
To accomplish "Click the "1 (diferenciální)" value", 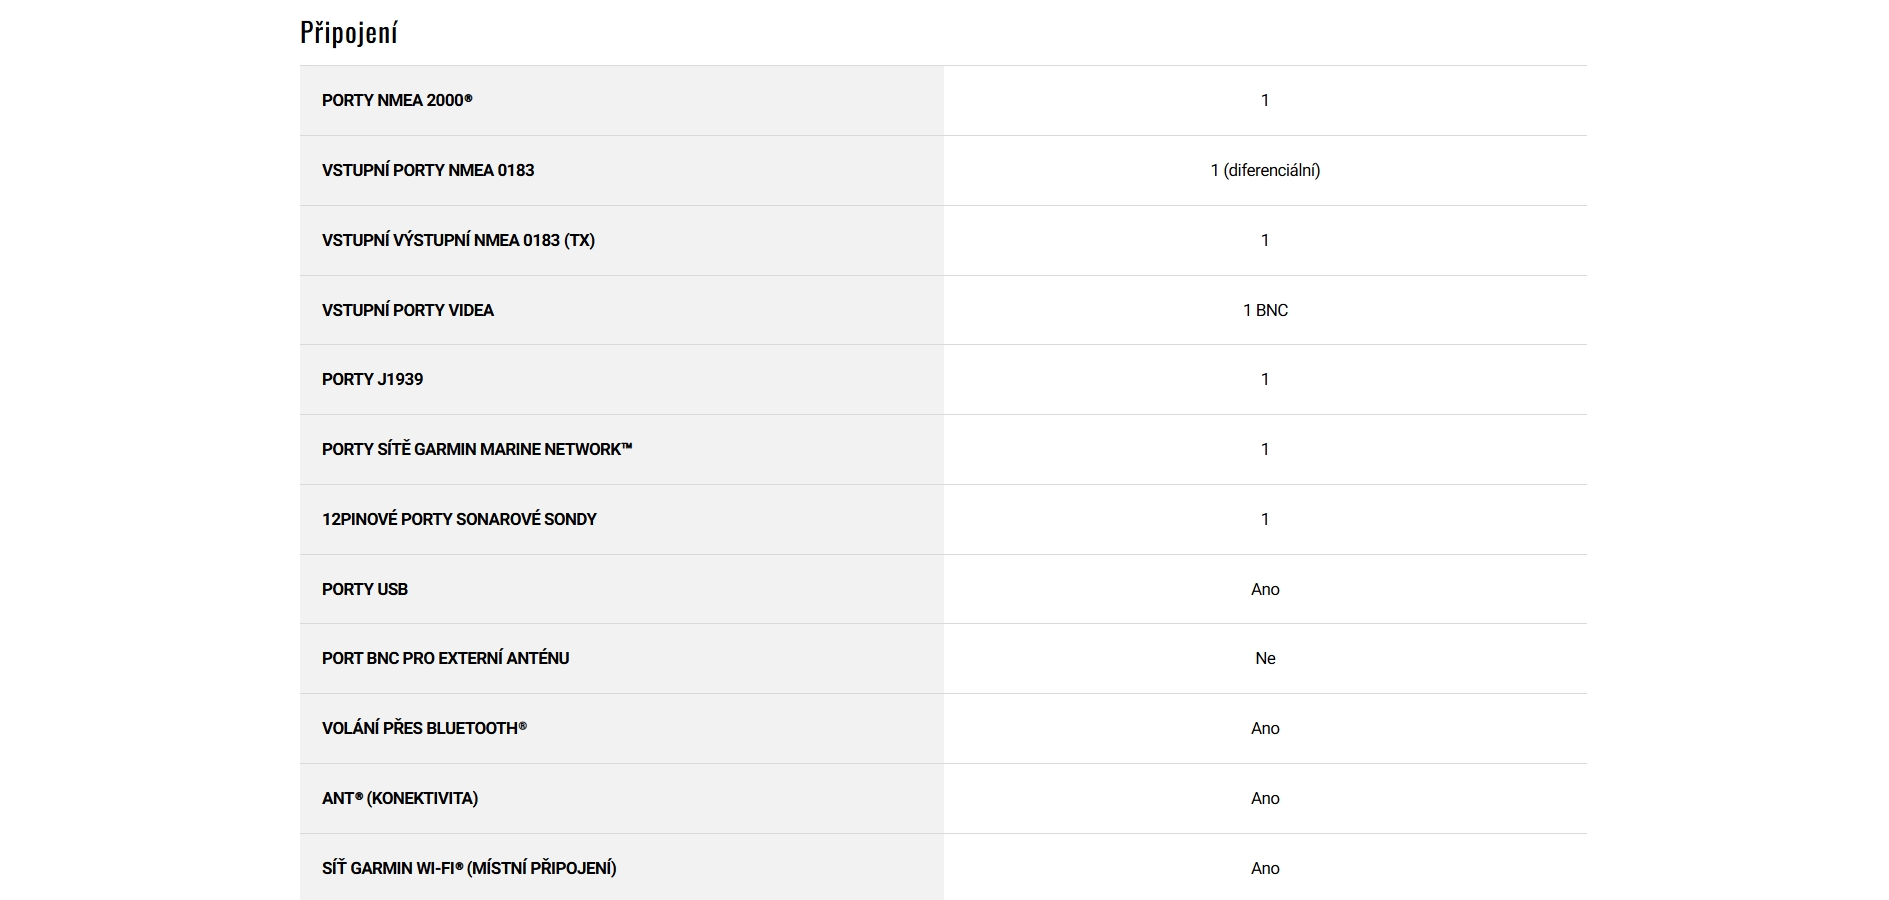I will 1265,170.
